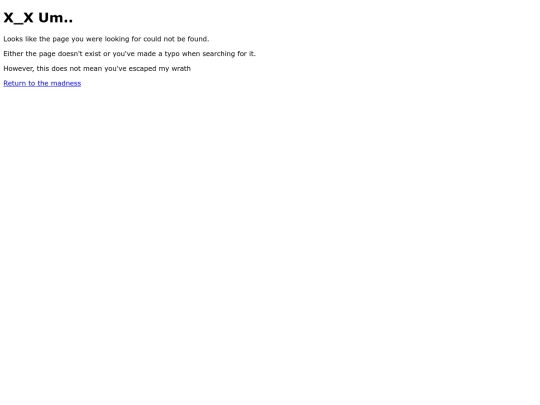Click the word "typo" in the second paragraph
540x405 pixels.
click(172, 54)
